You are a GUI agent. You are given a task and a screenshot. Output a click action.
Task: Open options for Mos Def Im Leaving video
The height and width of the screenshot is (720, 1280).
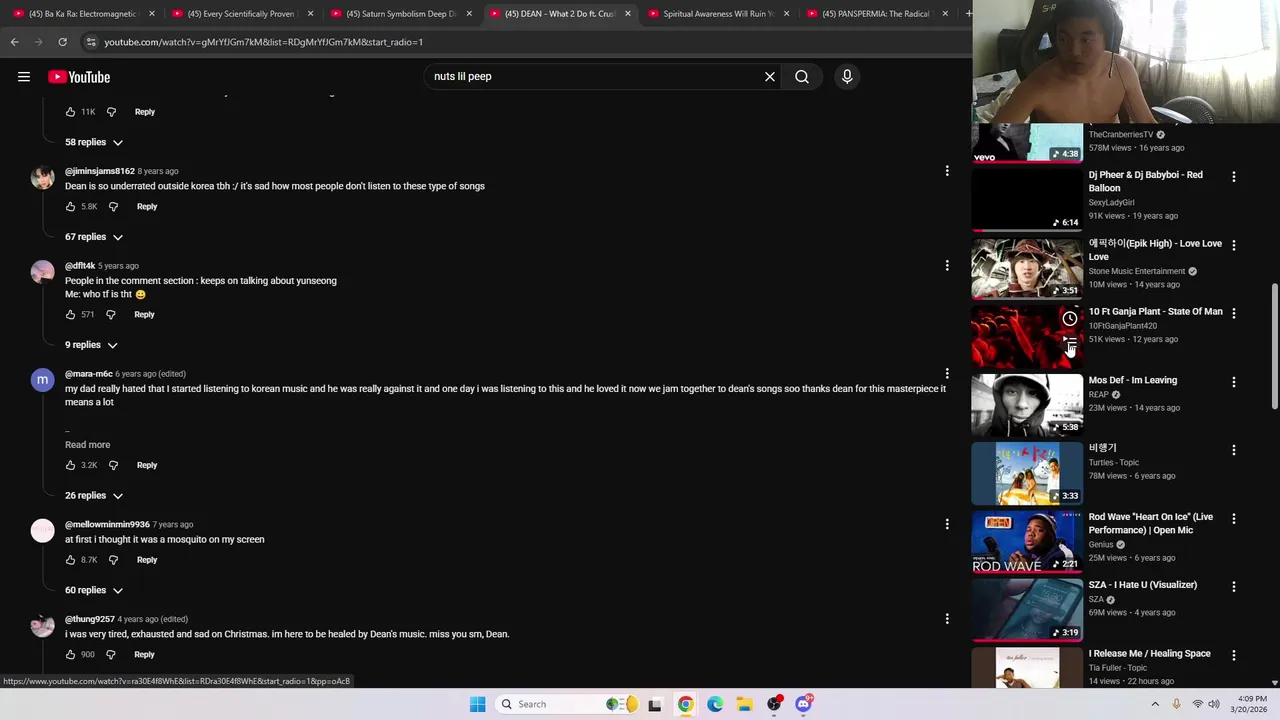[1233, 382]
